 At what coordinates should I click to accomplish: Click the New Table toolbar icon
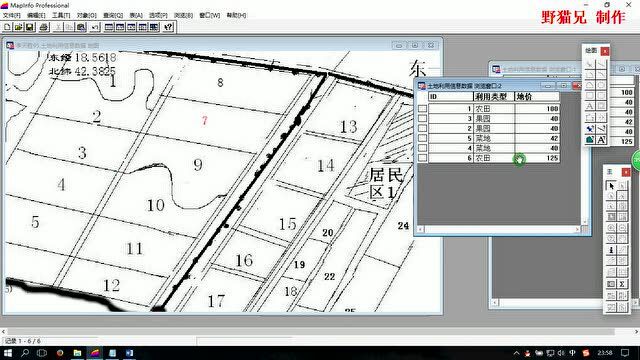(7, 27)
